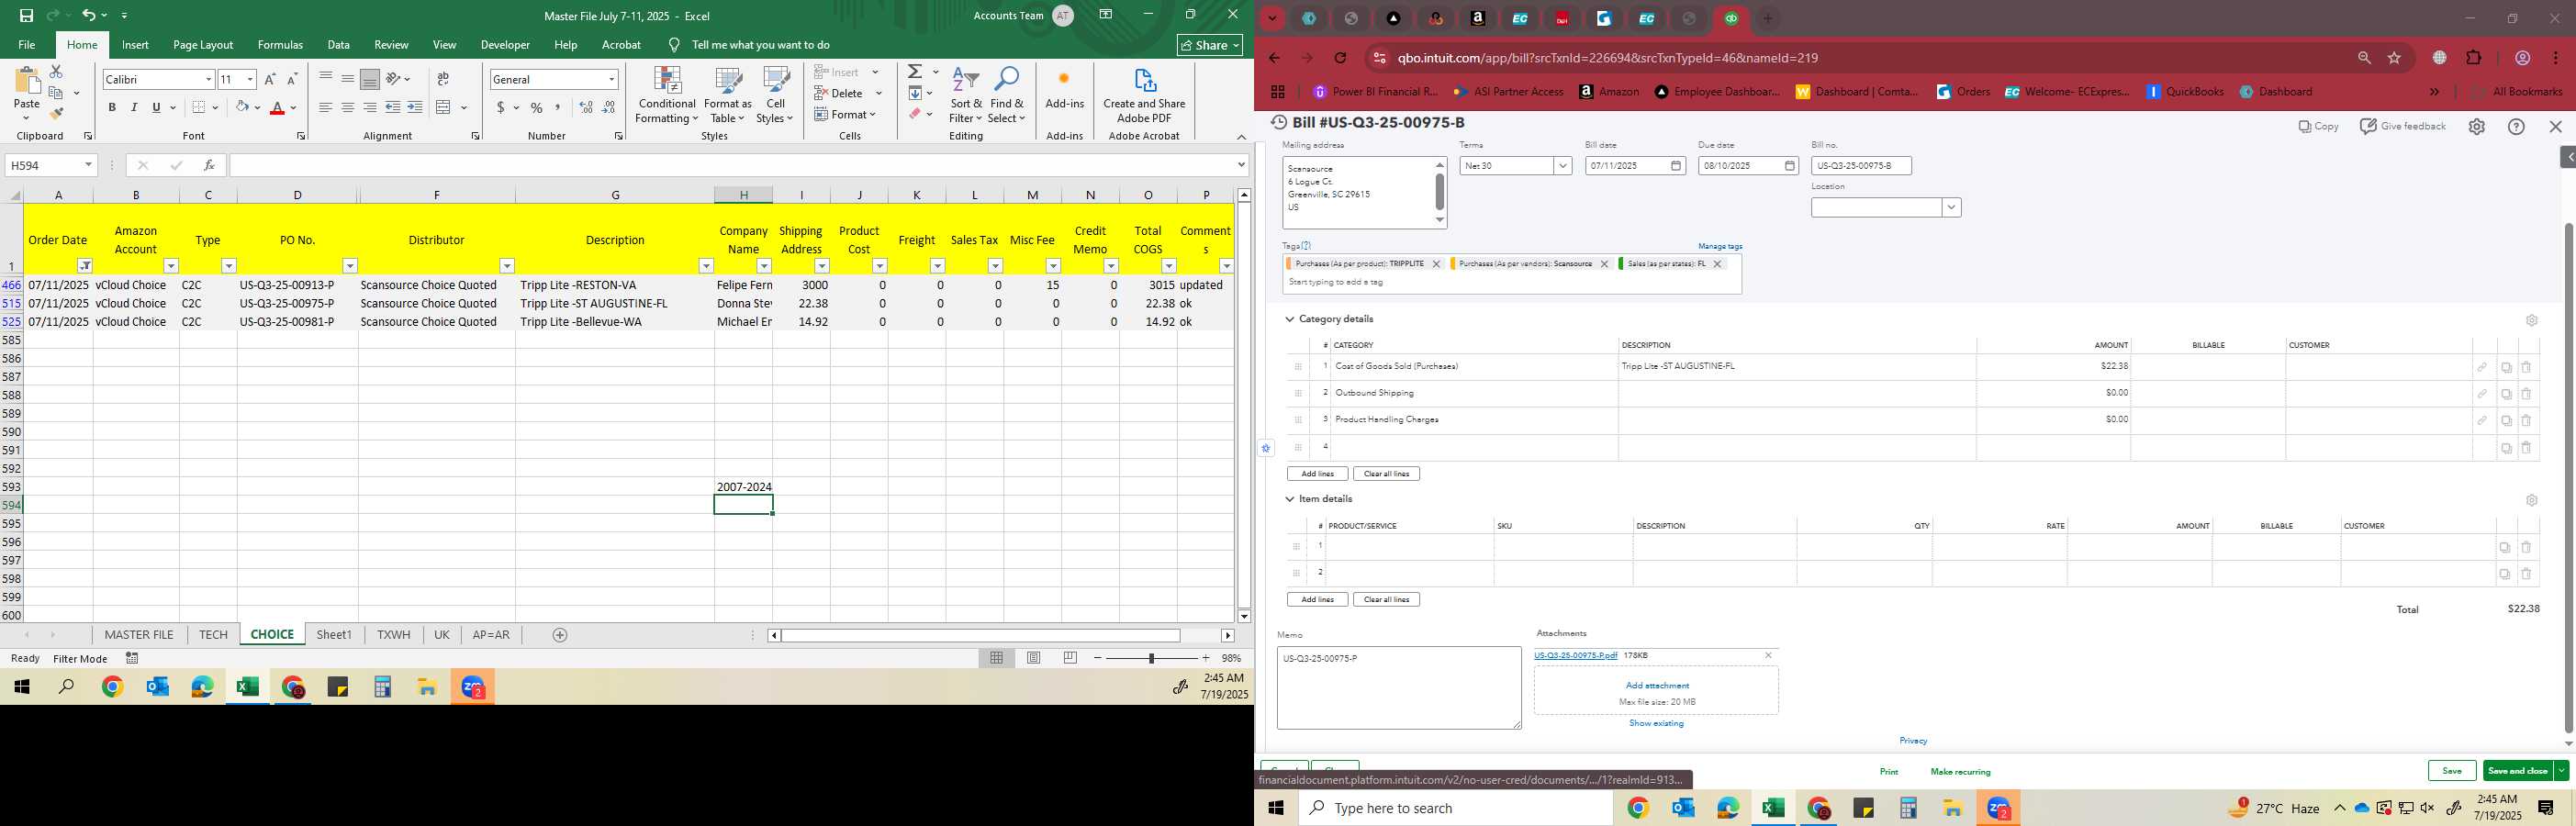Open the Save and close options arrow
This screenshot has width=2576, height=826.
tap(2560, 771)
